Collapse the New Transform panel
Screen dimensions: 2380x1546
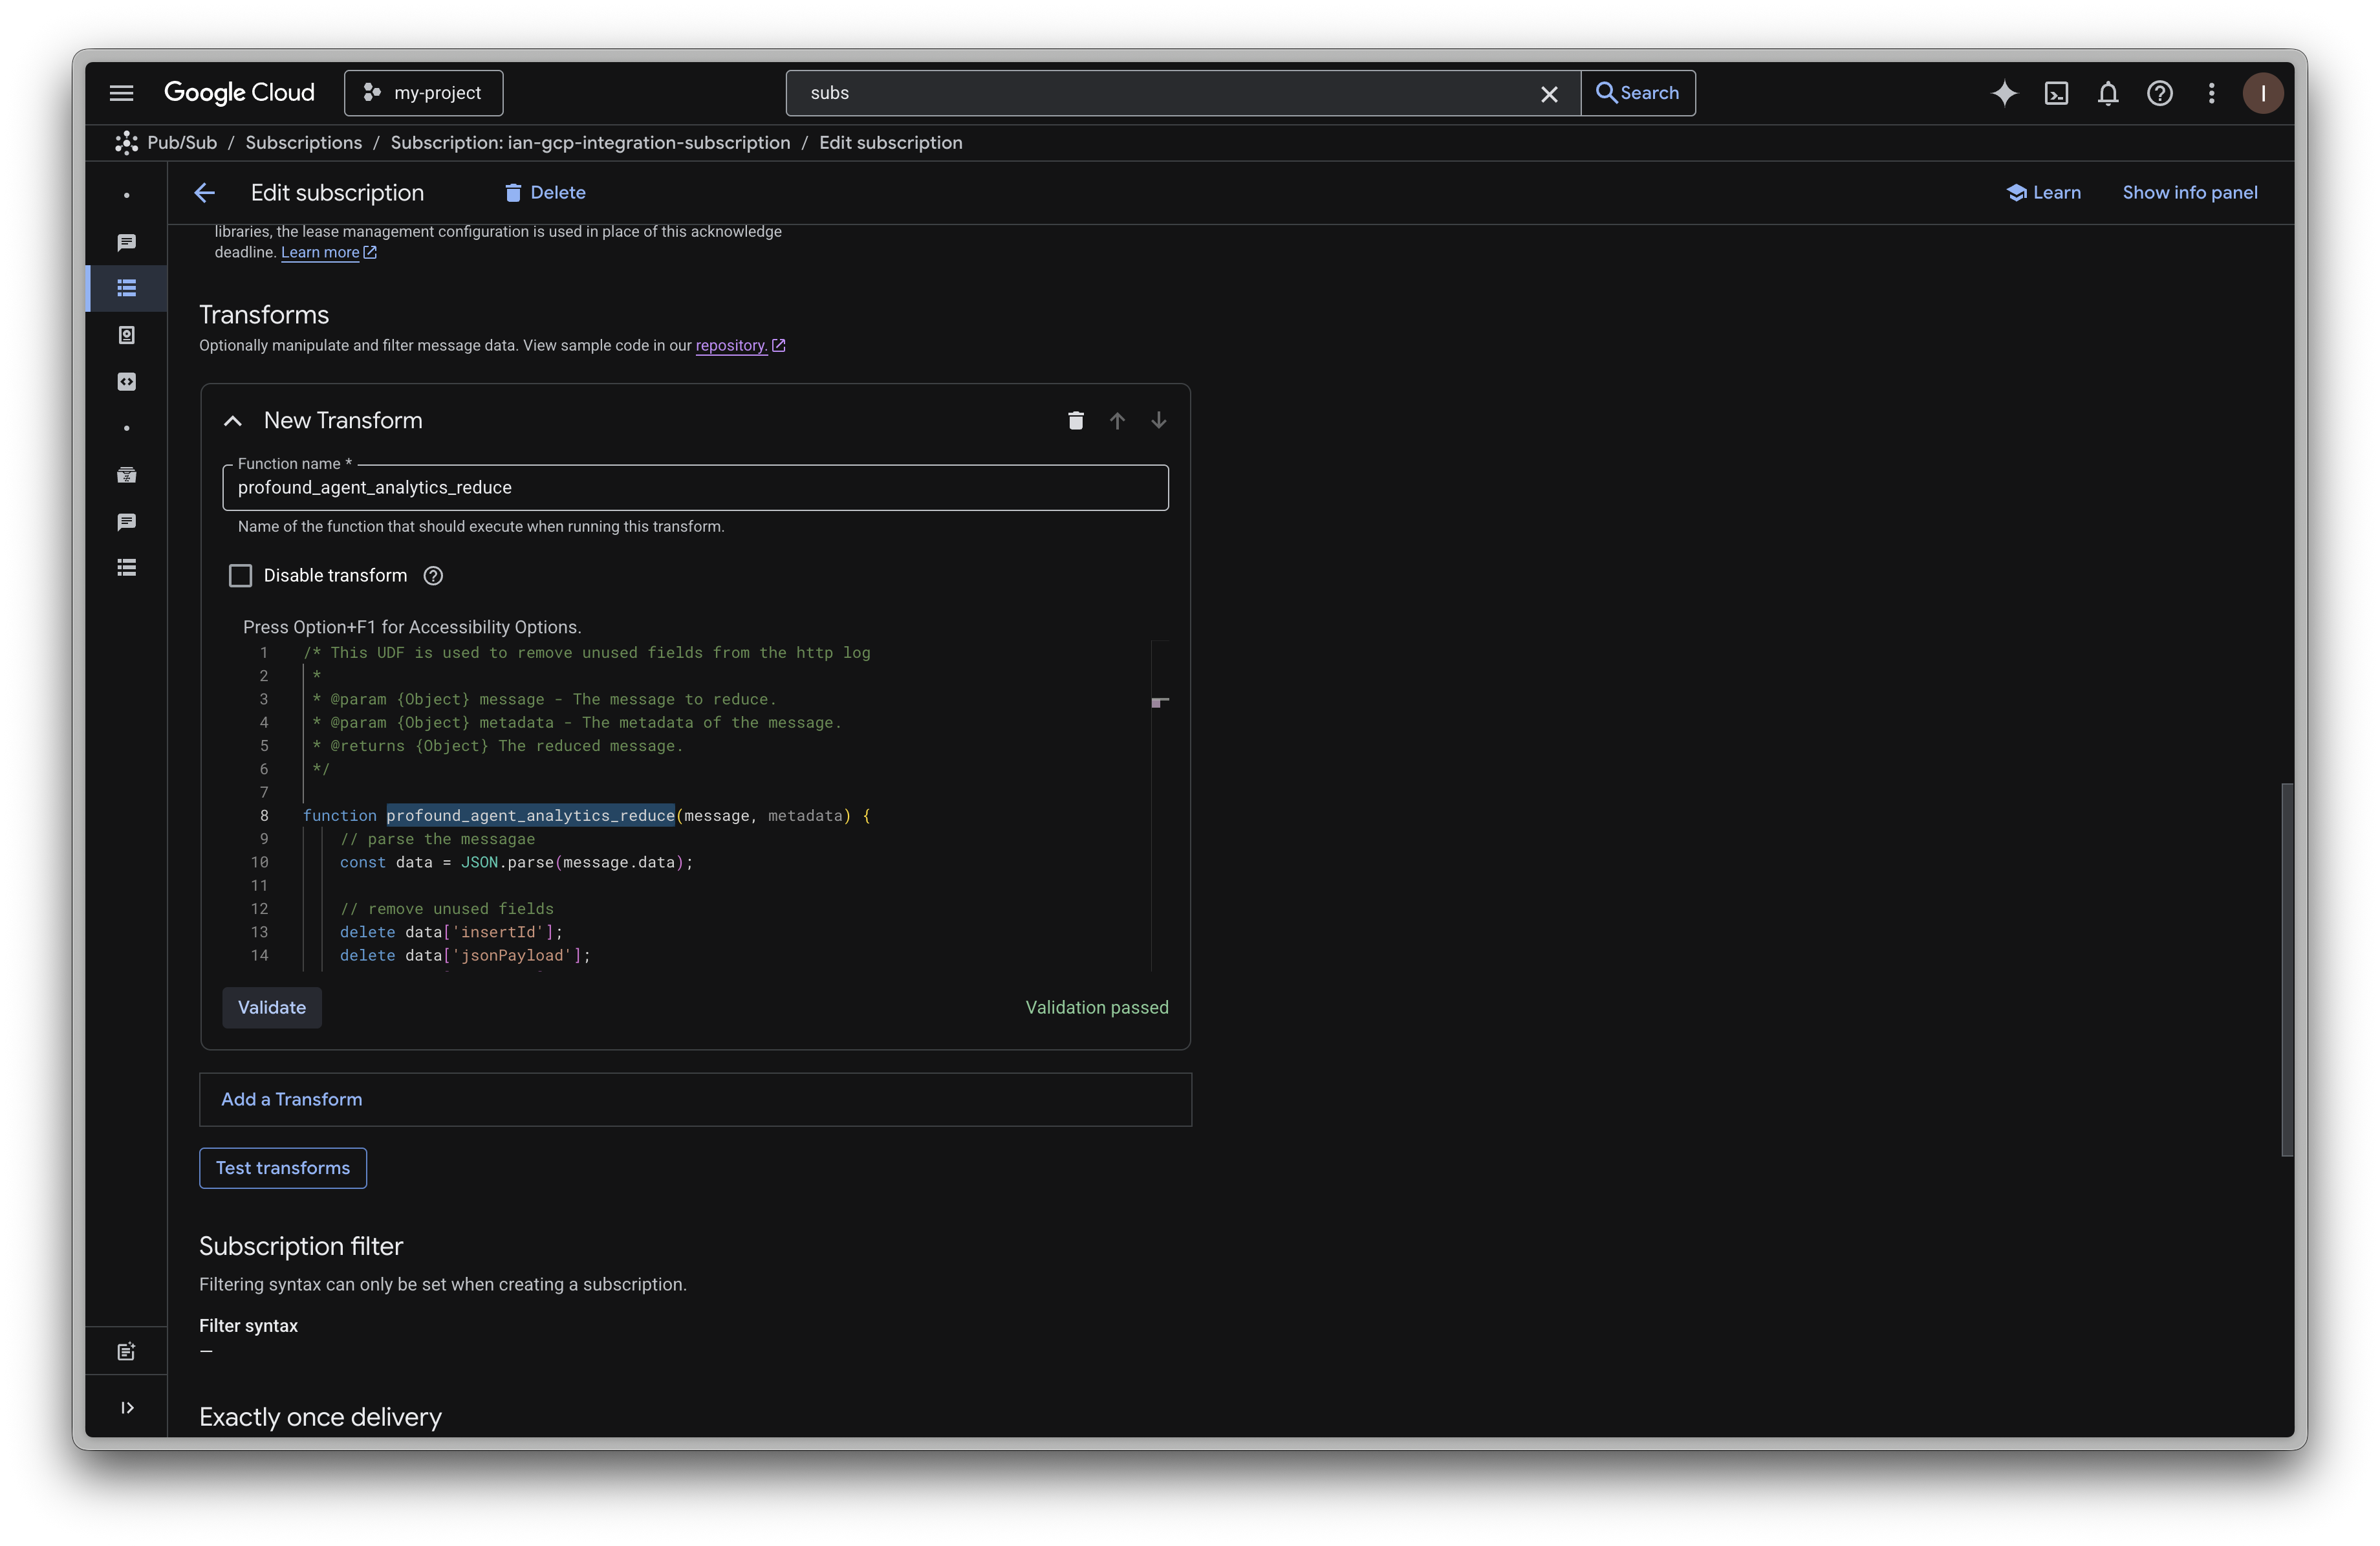click(233, 421)
